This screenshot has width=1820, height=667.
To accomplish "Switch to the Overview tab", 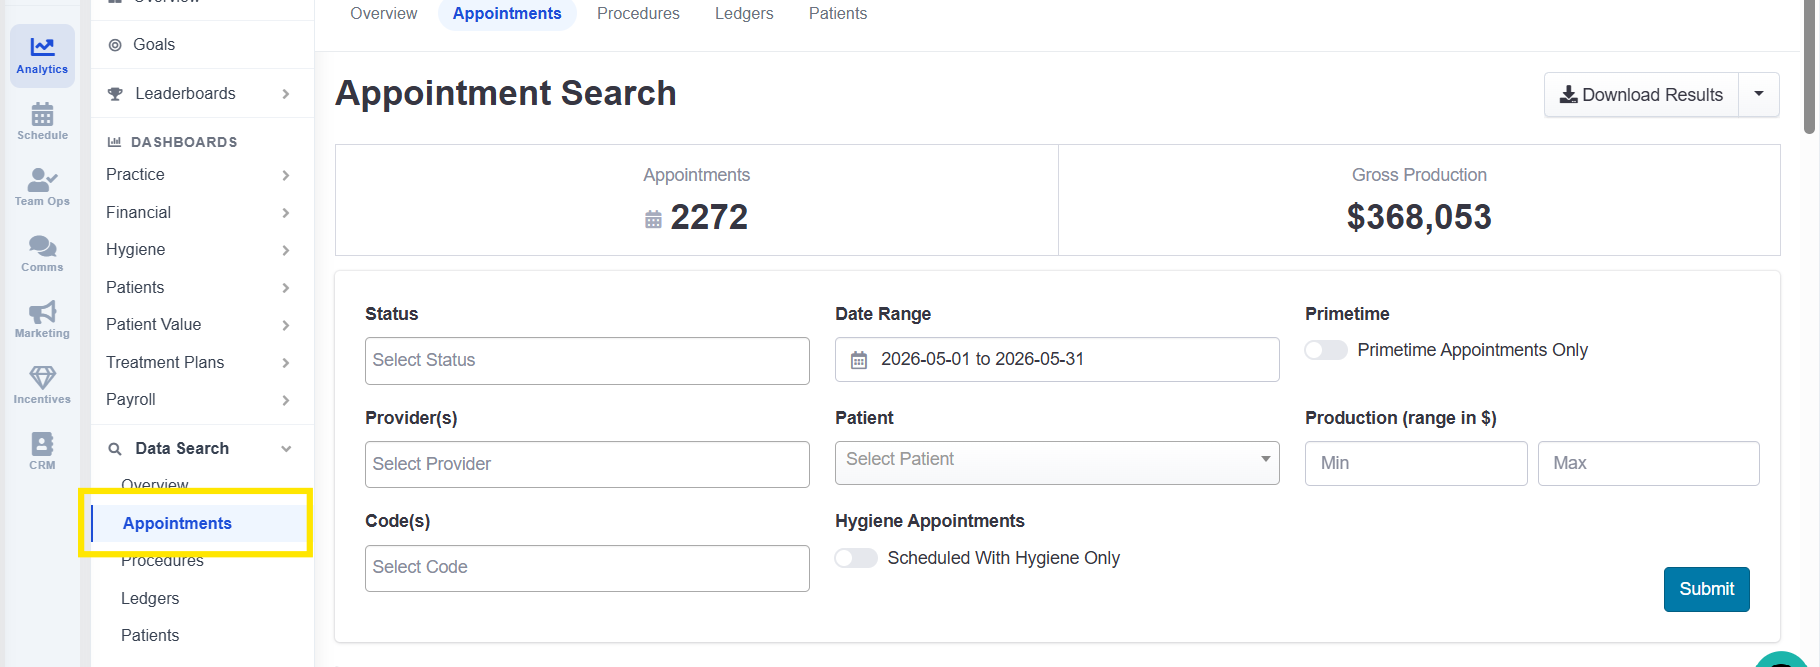I will (x=384, y=14).
